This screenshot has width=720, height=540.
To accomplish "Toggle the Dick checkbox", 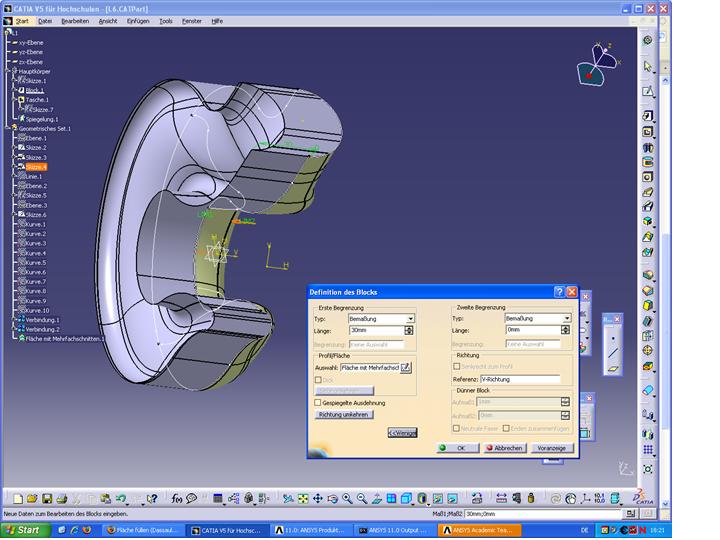I will pos(318,380).
